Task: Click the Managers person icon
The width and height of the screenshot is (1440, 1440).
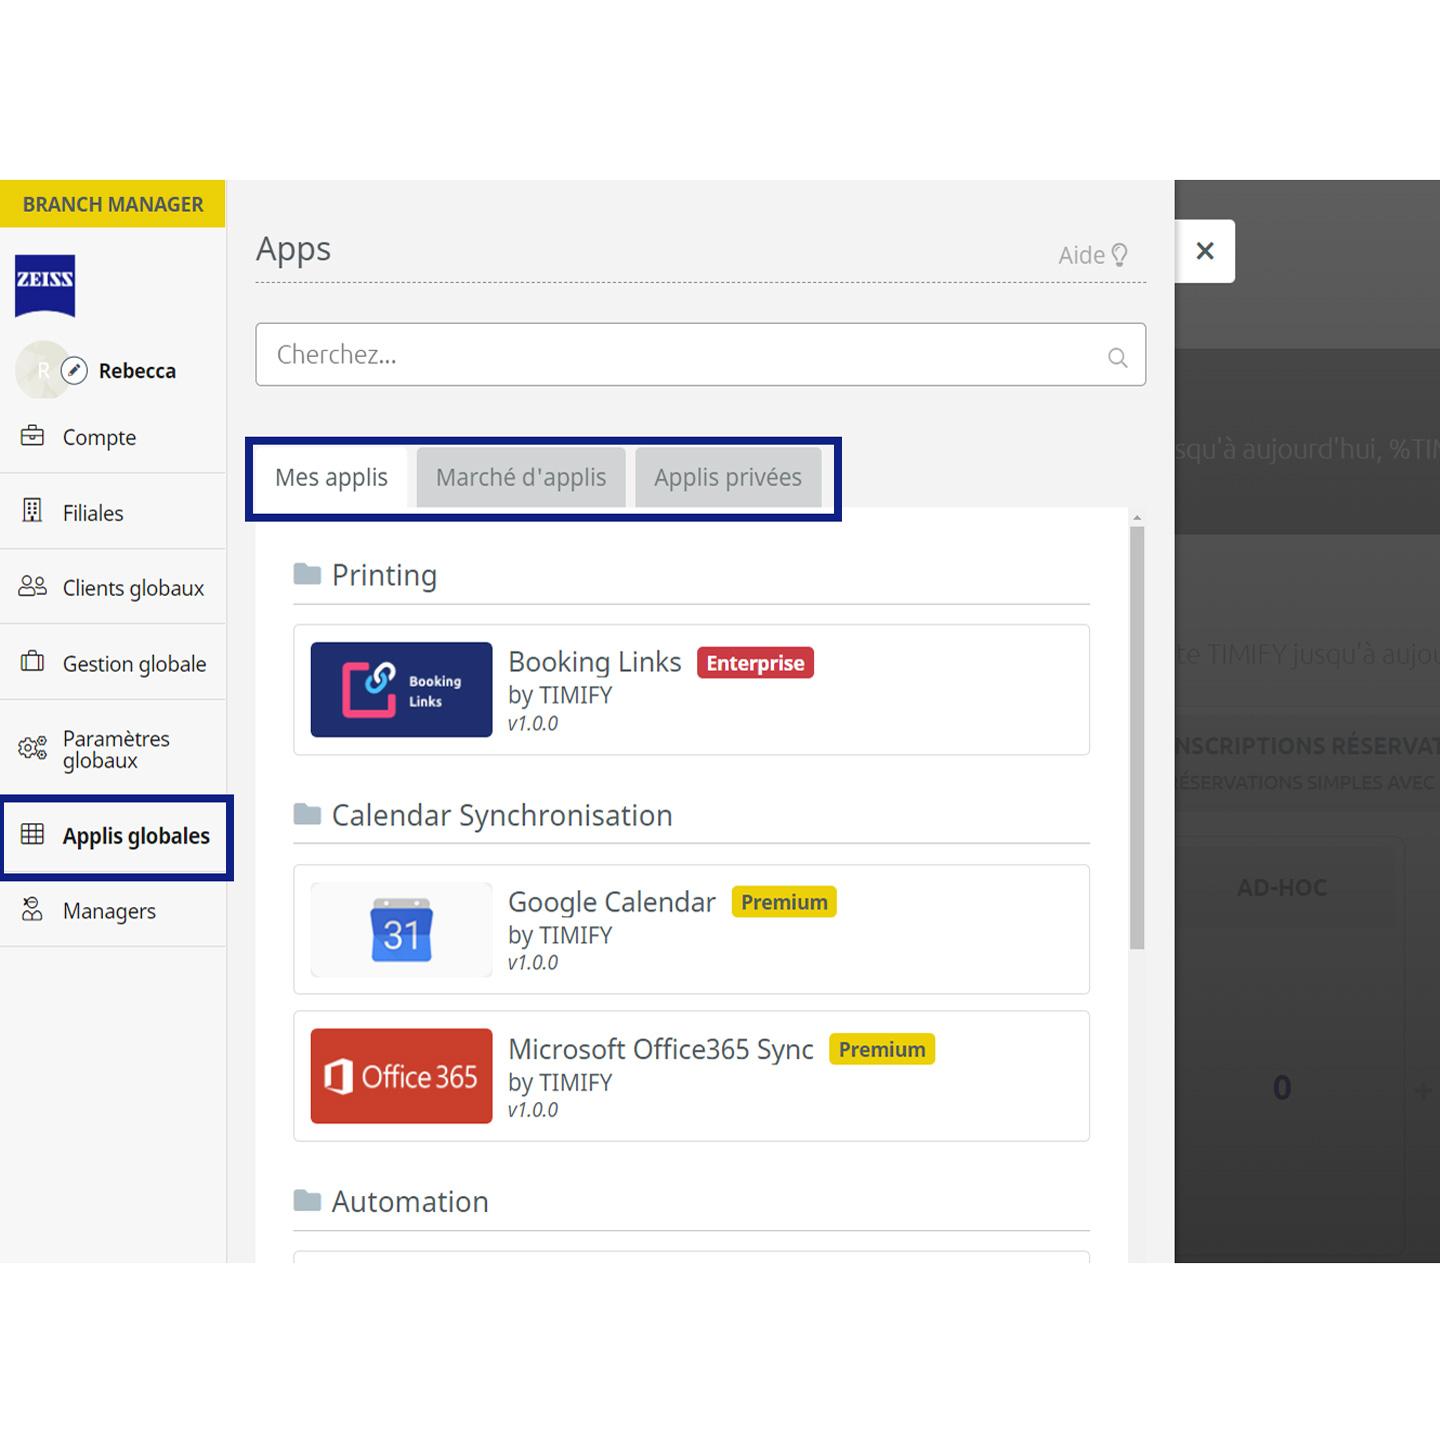Action: point(32,909)
